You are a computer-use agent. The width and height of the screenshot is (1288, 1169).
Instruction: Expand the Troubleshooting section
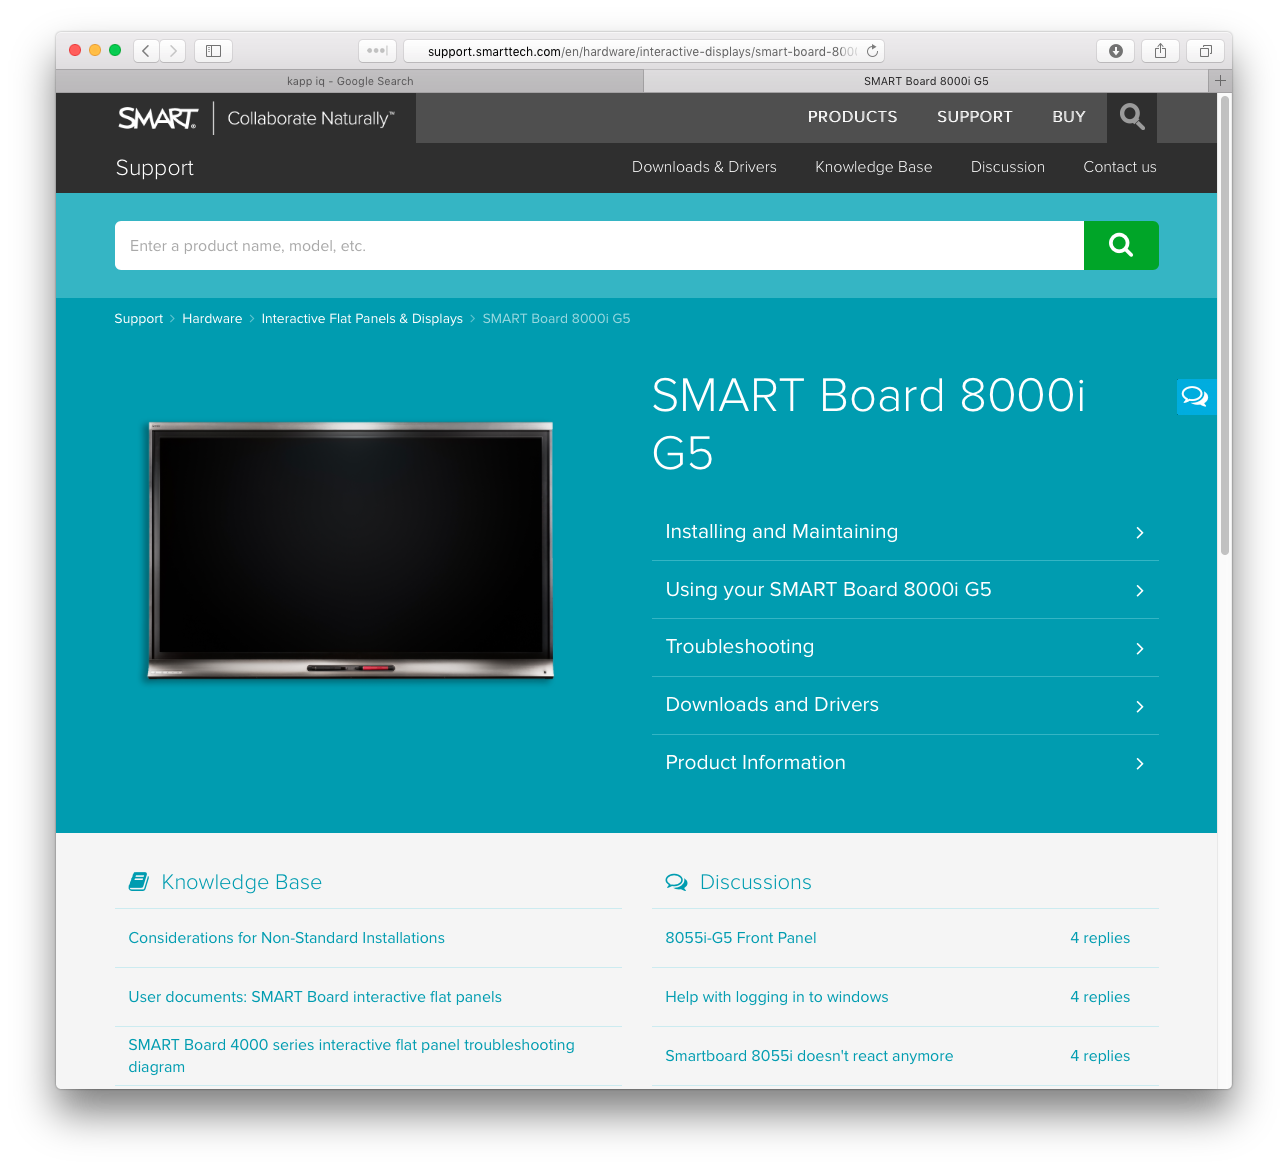click(x=904, y=647)
